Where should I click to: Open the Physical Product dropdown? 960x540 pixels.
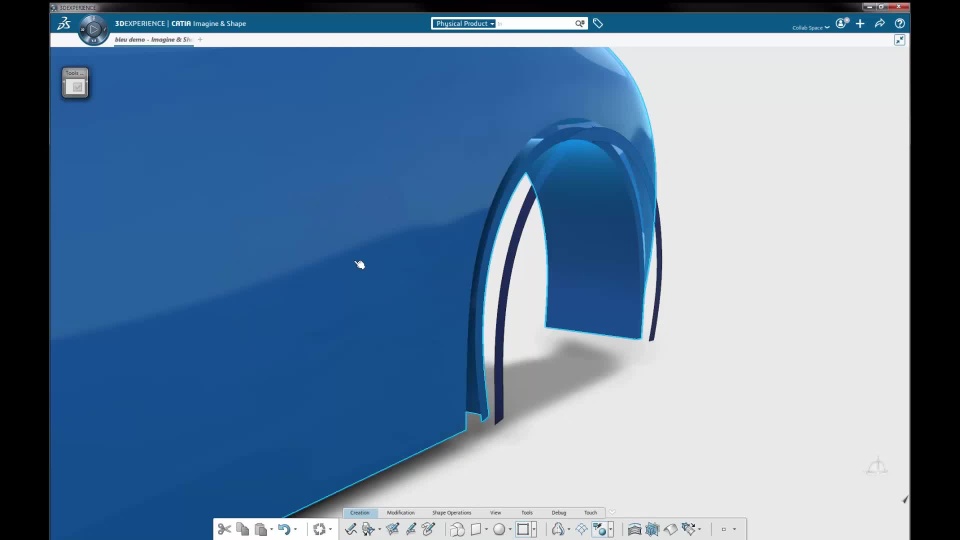[464, 23]
